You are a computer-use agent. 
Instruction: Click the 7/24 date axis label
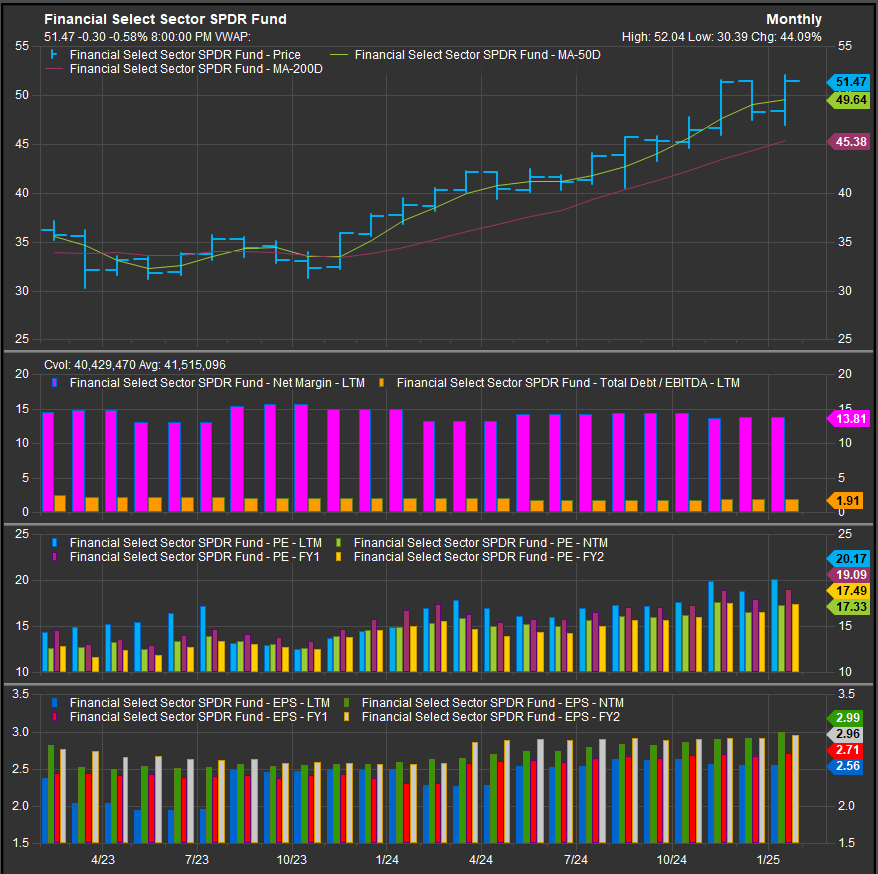pos(576,860)
